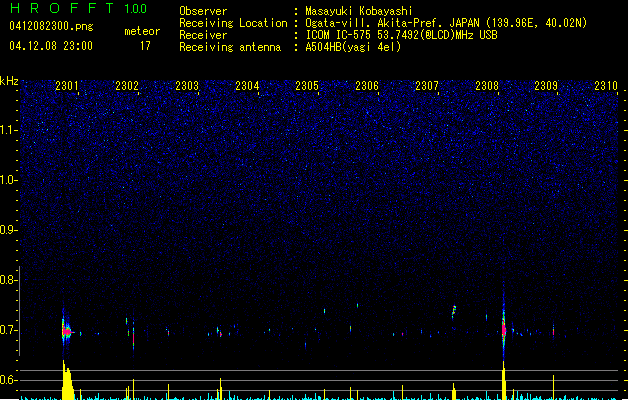Select the ICOM IC-575 receiver description
This screenshot has height=400, width=629.
coord(401,35)
